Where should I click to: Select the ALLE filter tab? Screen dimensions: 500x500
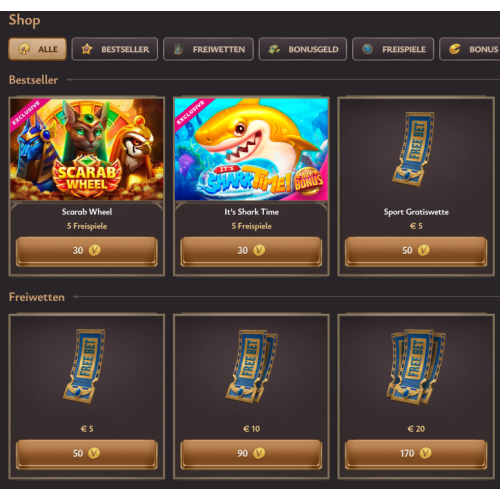pyautogui.click(x=37, y=49)
